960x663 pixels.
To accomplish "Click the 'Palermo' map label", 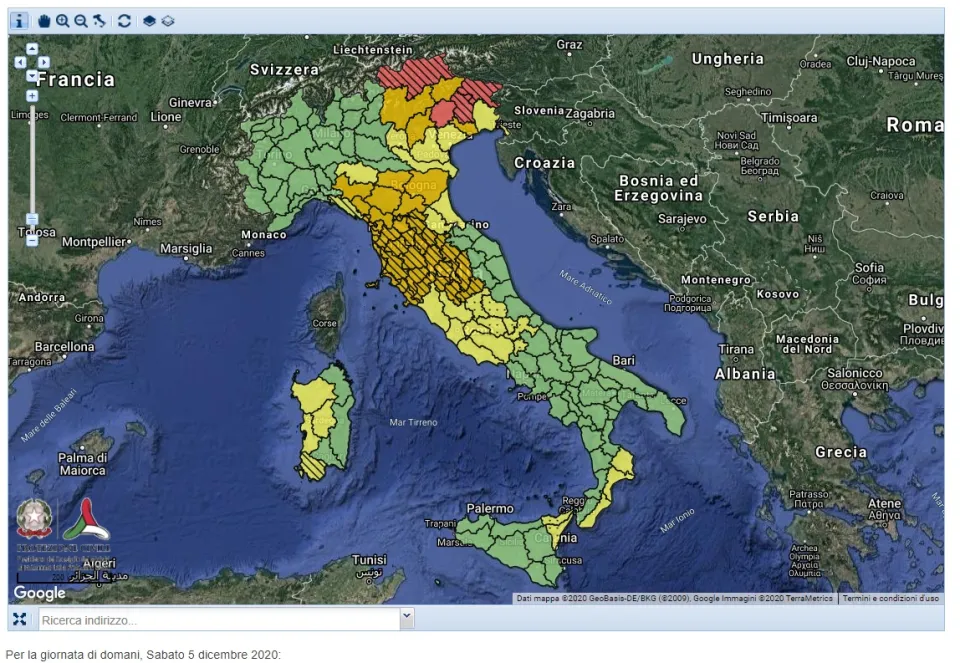I will 490,509.
